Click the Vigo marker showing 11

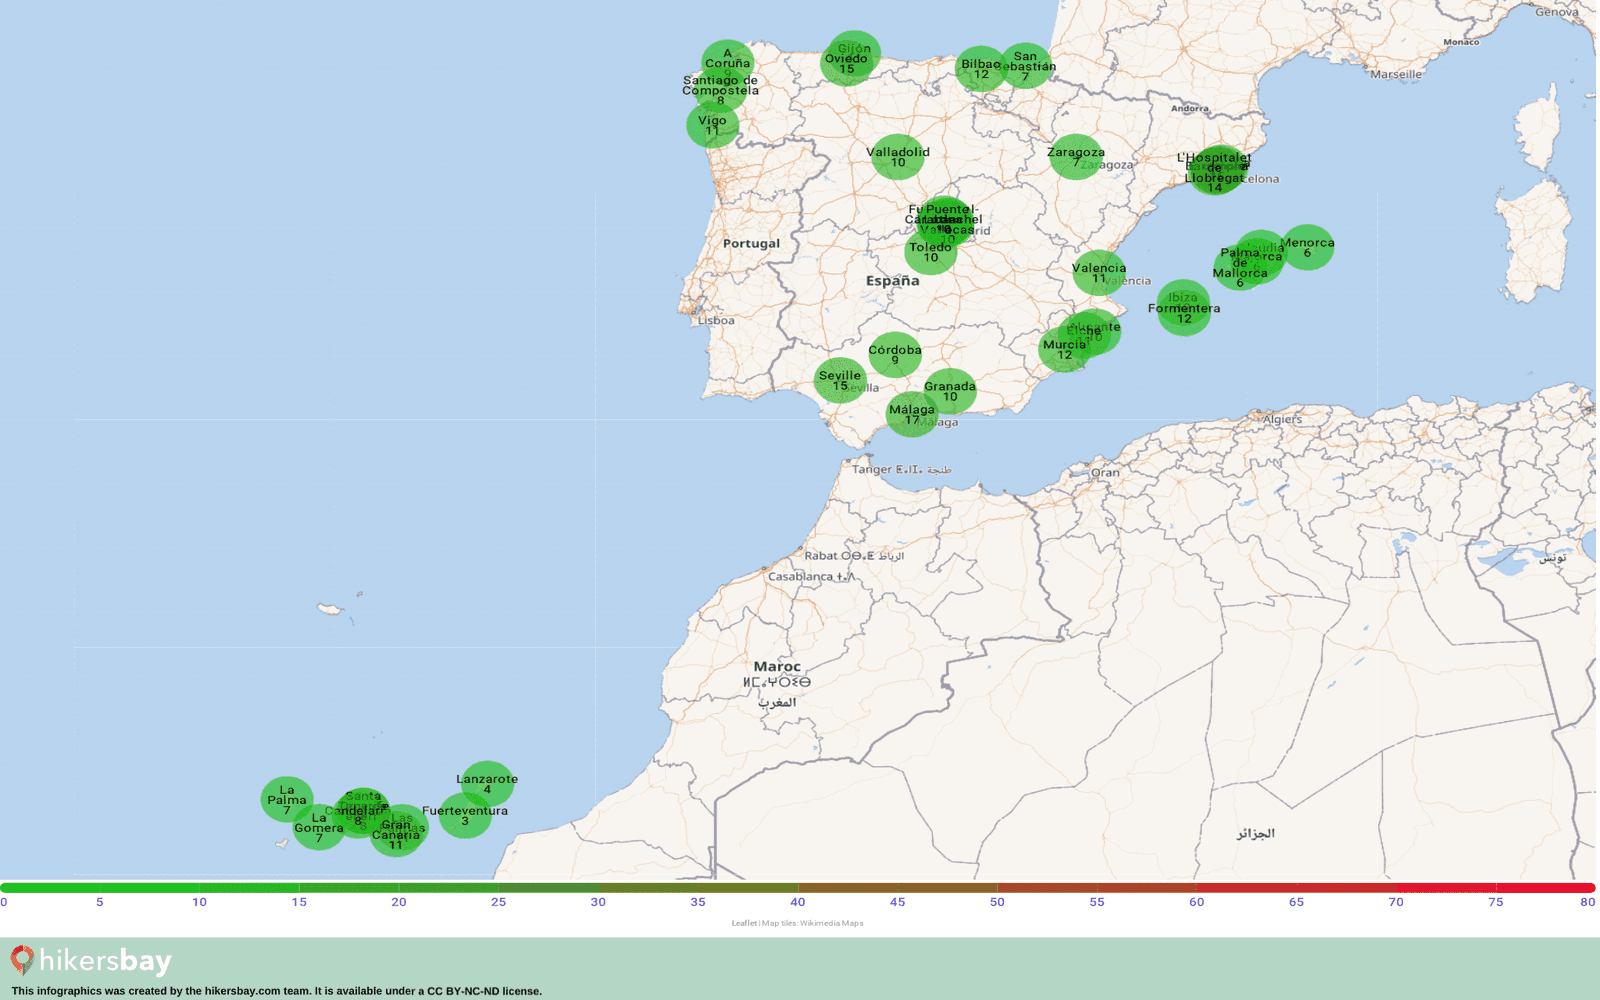coord(712,125)
